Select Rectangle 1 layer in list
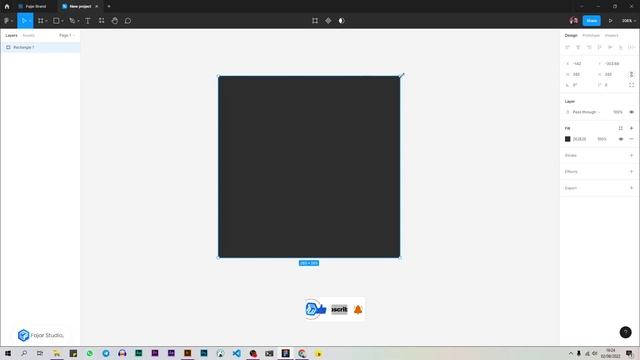This screenshot has width=640, height=360. pyautogui.click(x=40, y=47)
